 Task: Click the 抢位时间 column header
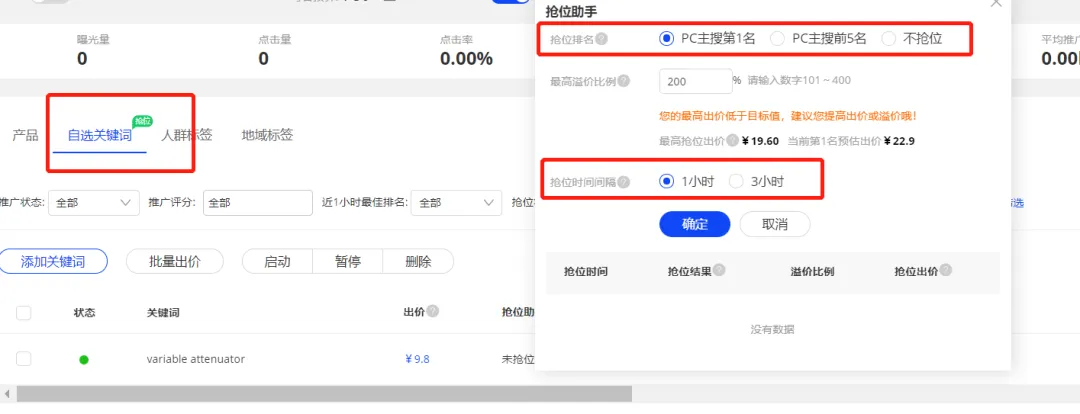(585, 271)
